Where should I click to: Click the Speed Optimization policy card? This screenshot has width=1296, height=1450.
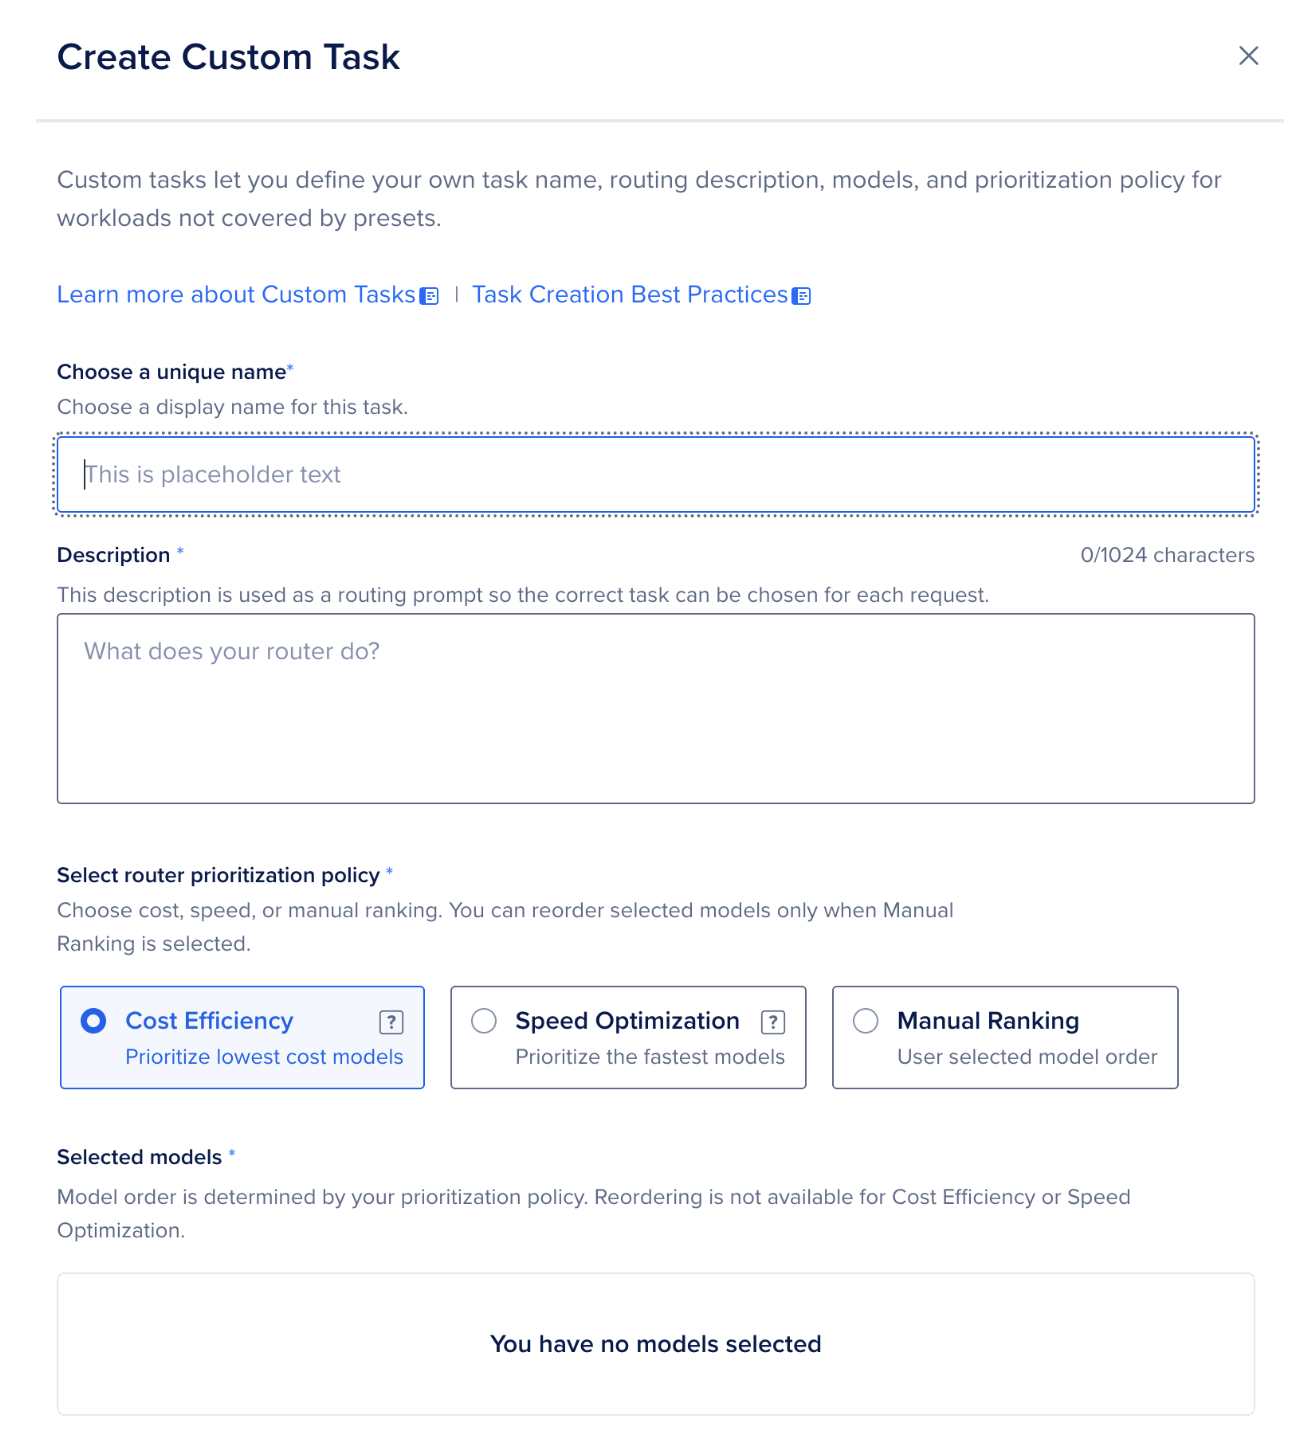click(628, 1037)
